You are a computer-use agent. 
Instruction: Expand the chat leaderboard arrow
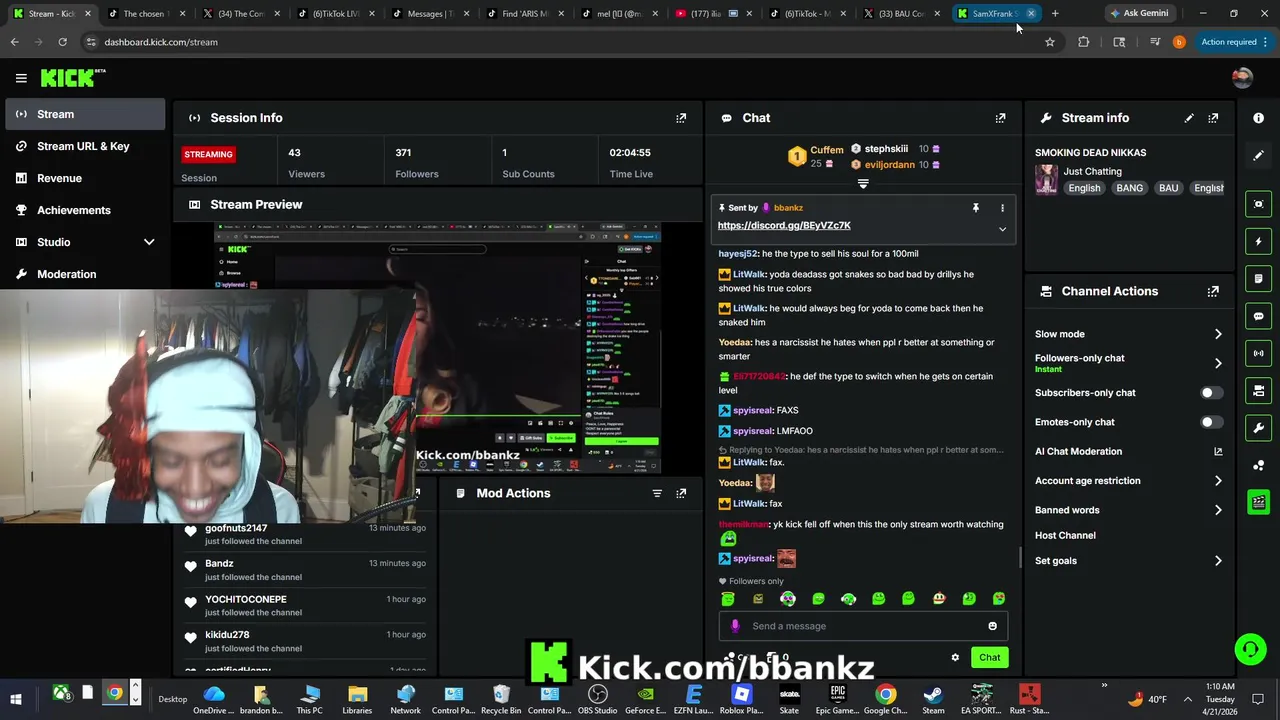tap(863, 184)
